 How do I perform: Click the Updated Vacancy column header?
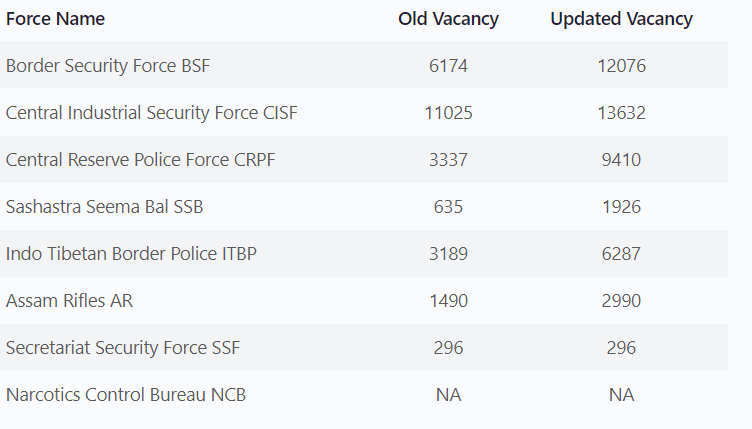coord(621,19)
